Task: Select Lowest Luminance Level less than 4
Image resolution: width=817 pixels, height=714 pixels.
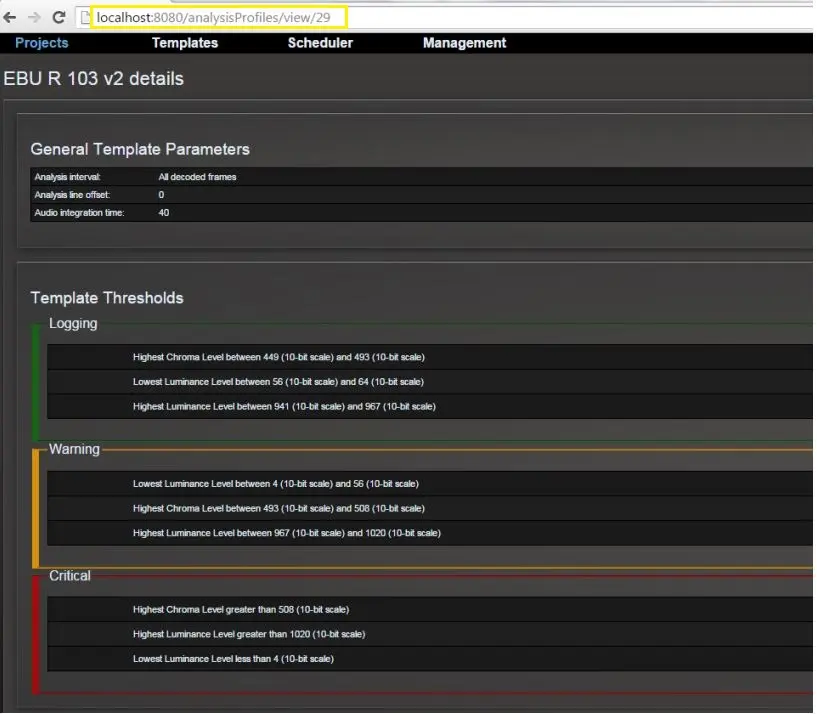Action: pyautogui.click(x=233, y=659)
